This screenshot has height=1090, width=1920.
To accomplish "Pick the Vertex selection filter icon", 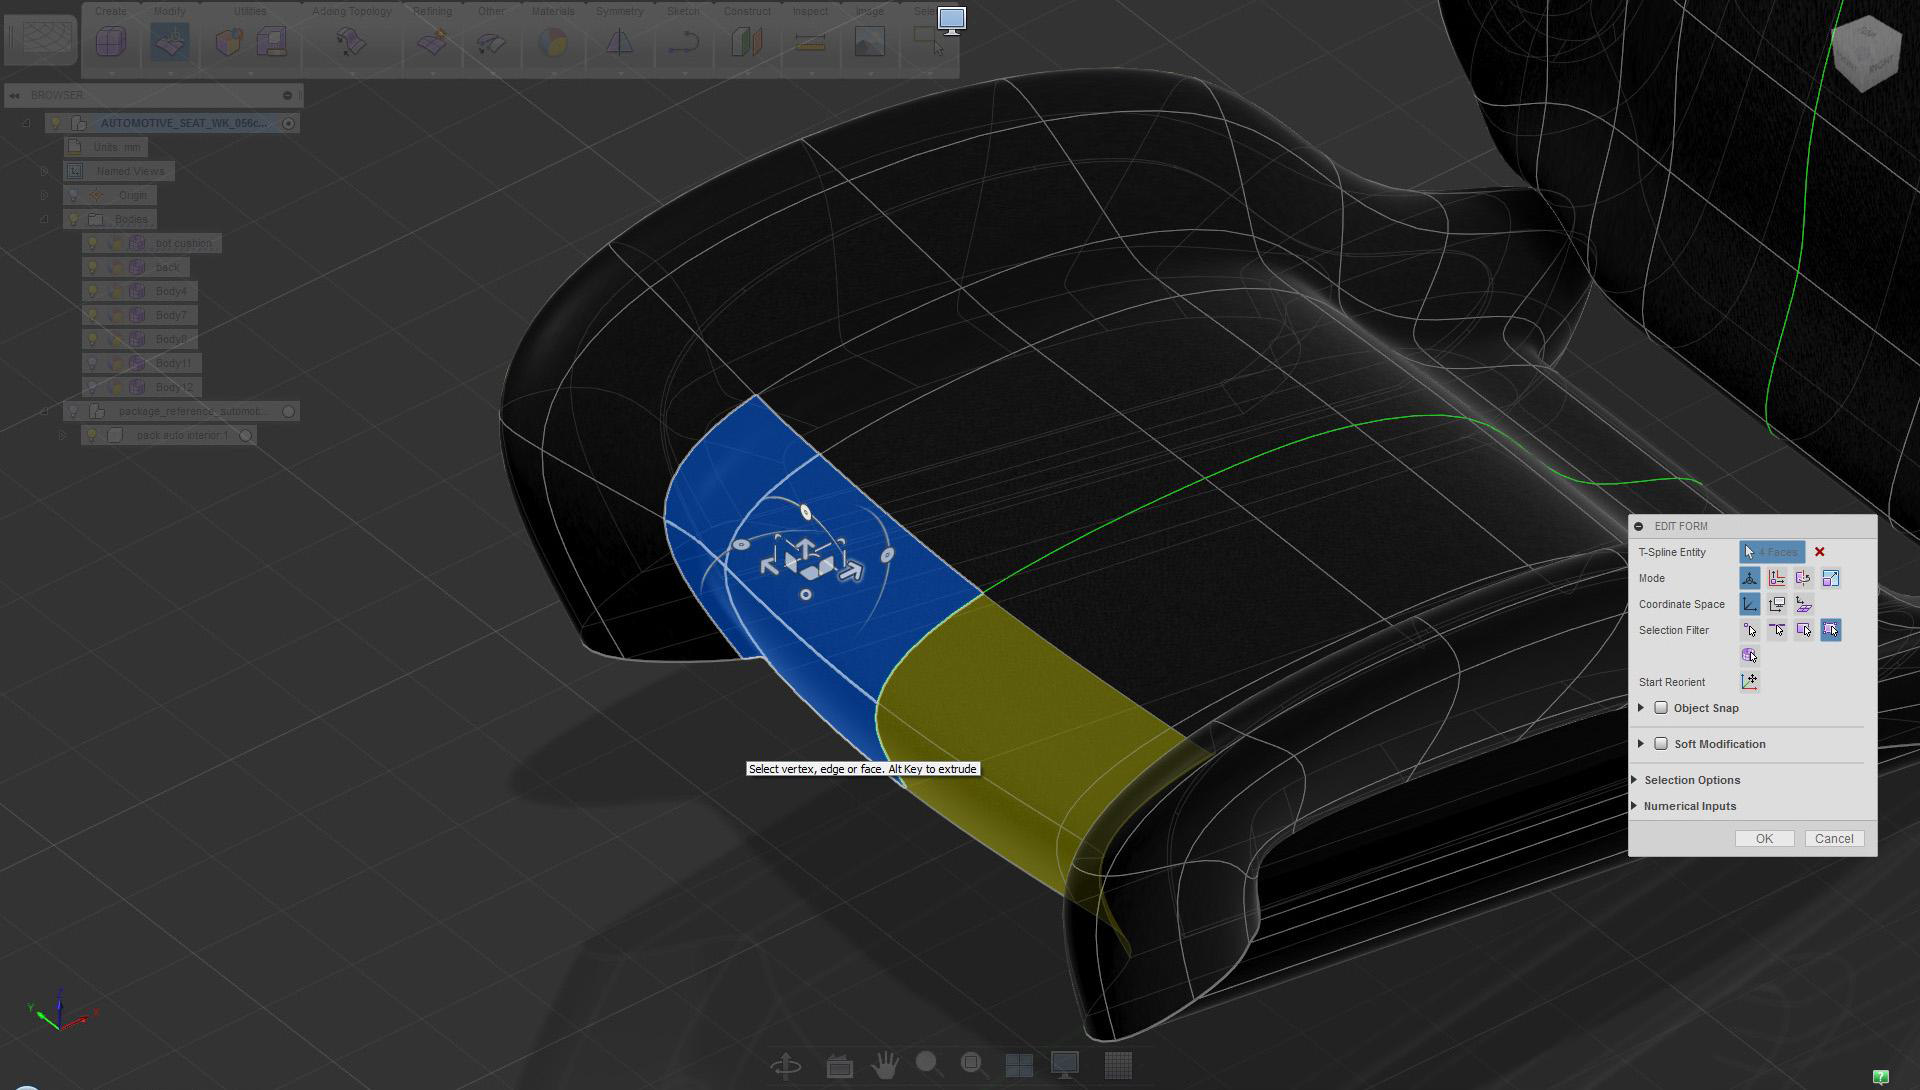I will [x=1750, y=630].
